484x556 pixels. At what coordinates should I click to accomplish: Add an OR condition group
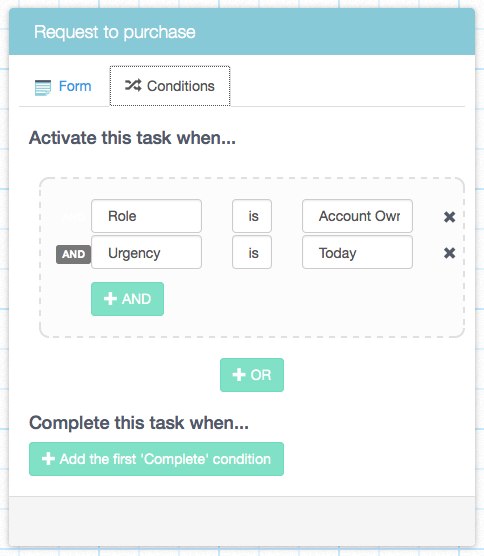point(252,375)
